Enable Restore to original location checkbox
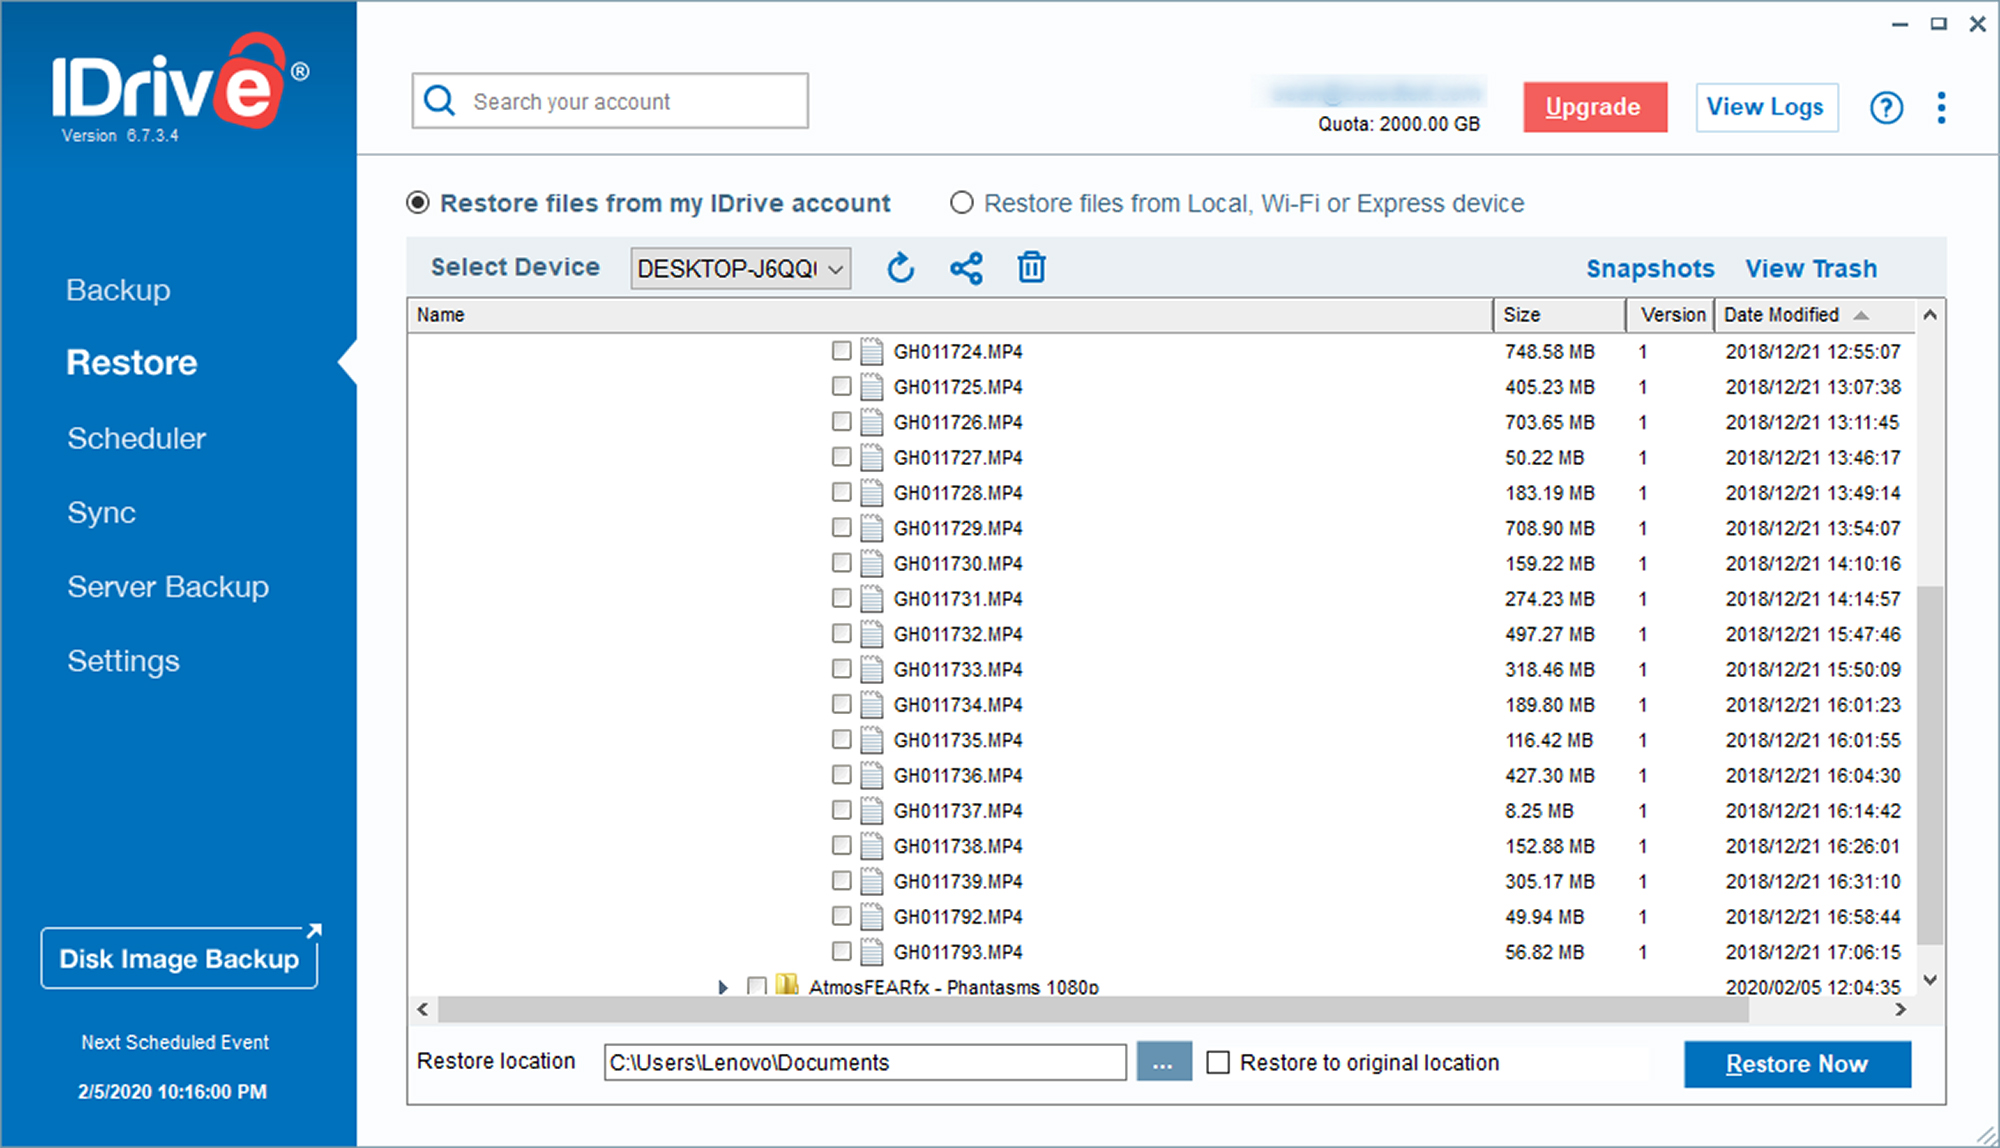This screenshot has width=2000, height=1148. [1216, 1061]
